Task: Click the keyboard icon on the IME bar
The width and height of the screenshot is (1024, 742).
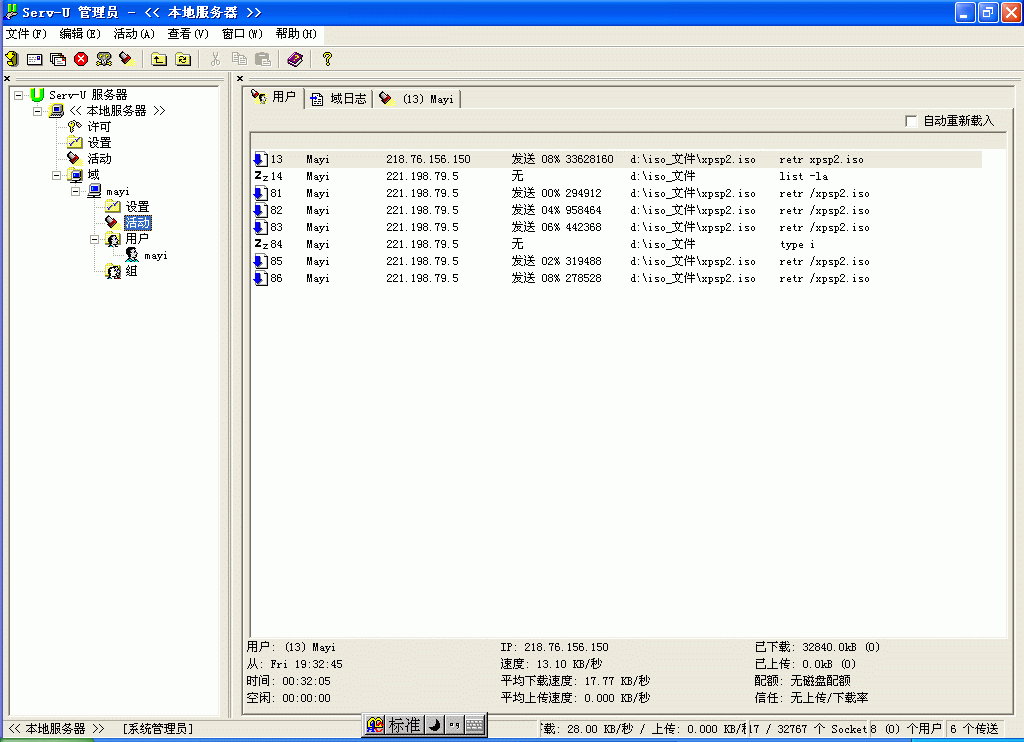Action: coord(475,725)
